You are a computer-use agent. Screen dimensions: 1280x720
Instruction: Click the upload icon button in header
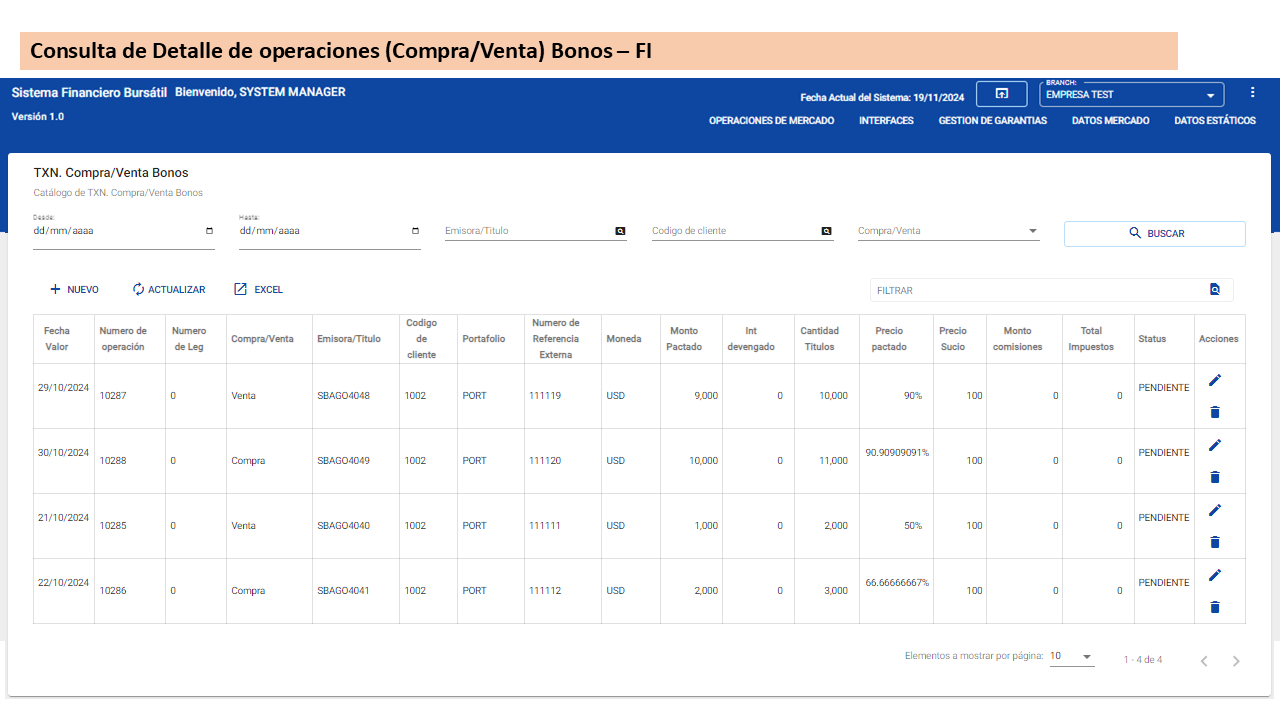pyautogui.click(x=1001, y=94)
